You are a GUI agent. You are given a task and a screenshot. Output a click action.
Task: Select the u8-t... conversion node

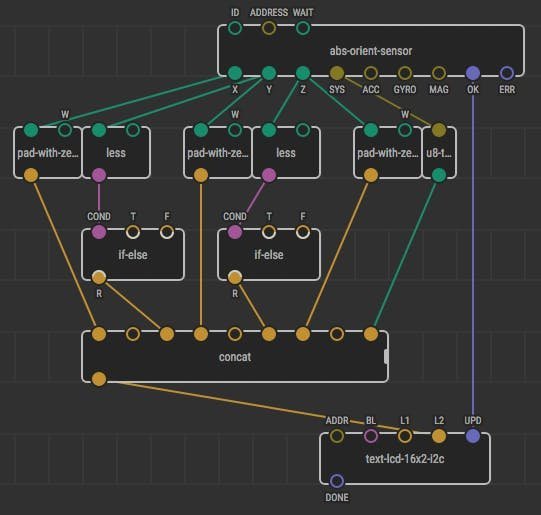pos(439,153)
